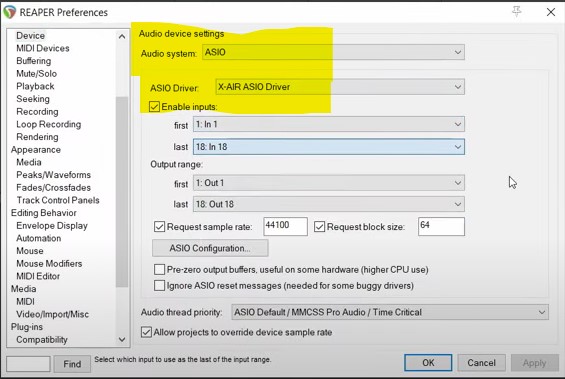Click the sample rate field showing 44100
This screenshot has width=565, height=379.
[x=285, y=226]
